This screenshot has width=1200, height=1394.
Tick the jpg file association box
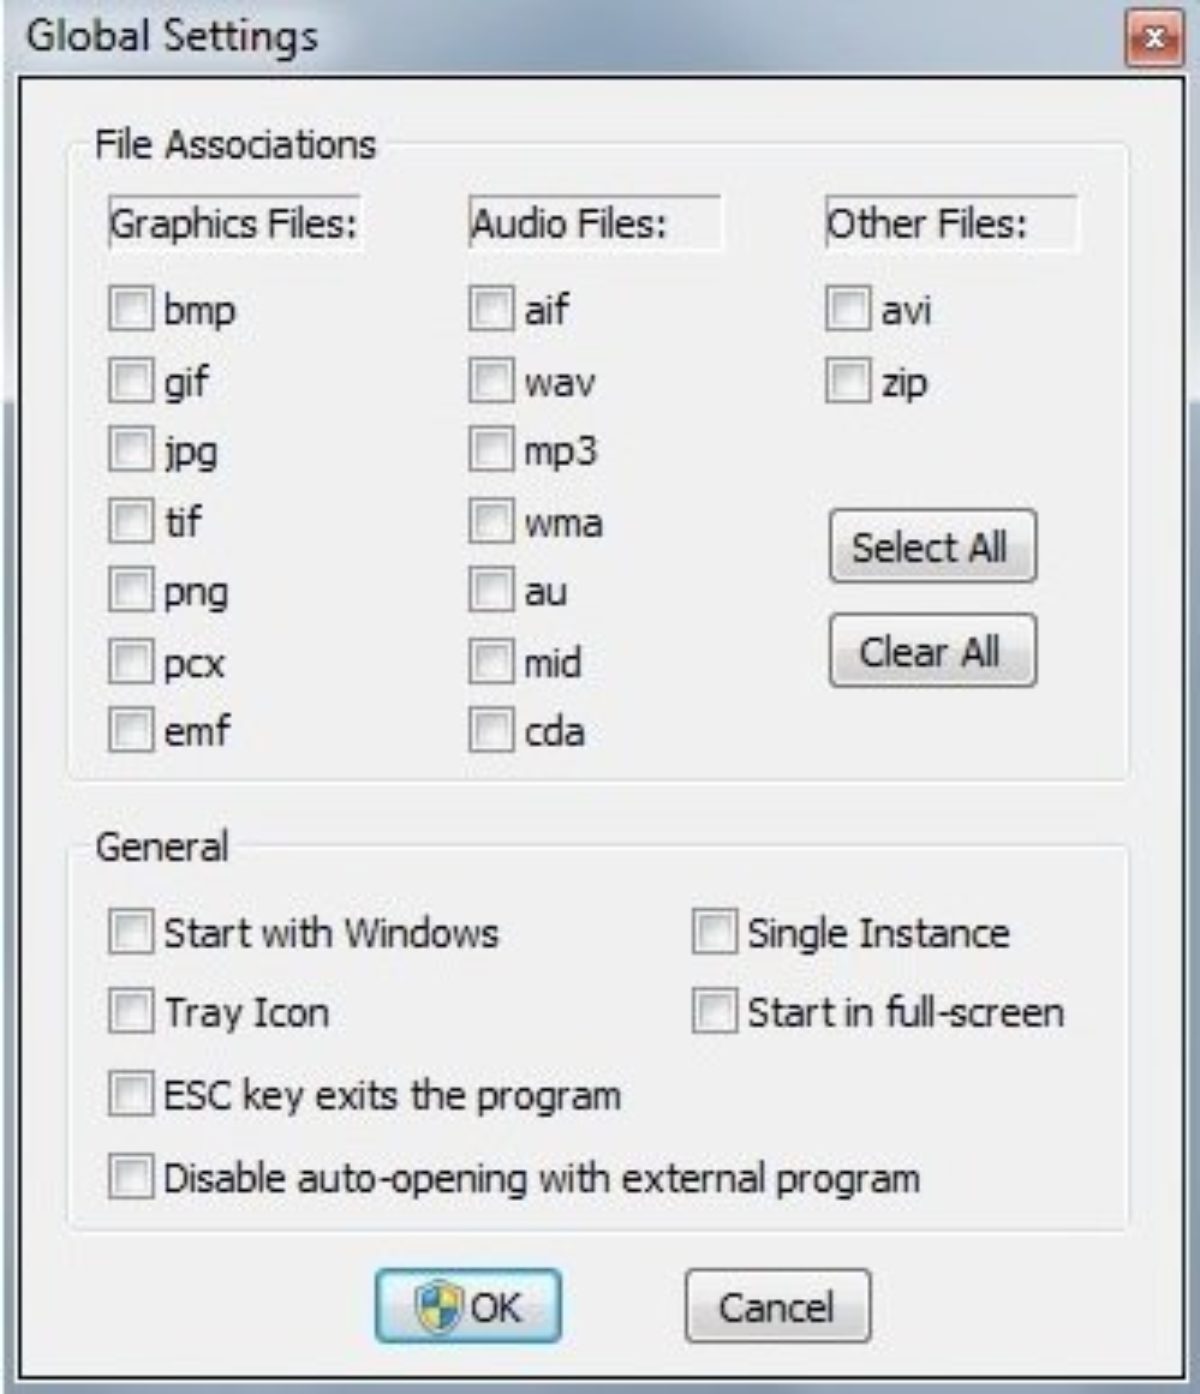pyautogui.click(x=131, y=450)
